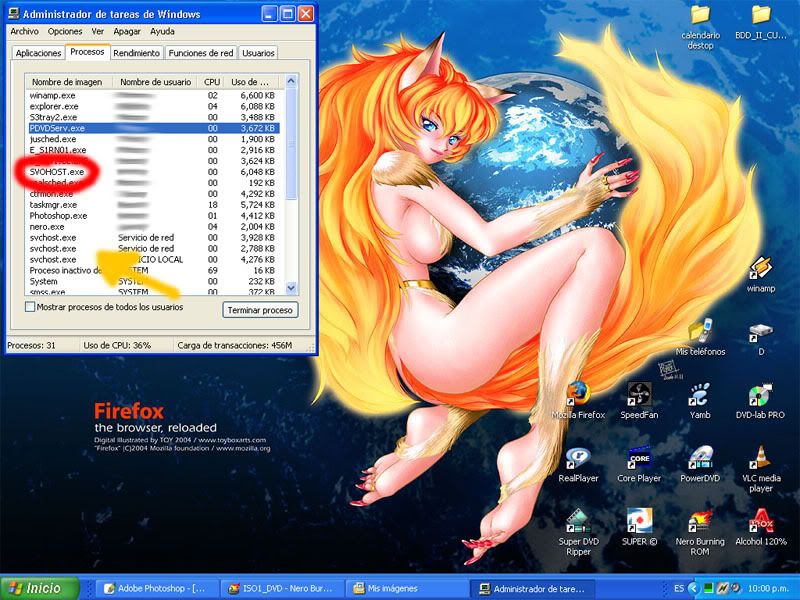Sort by Nombre de imagen column
Screen dimensions: 800x600
tap(67, 82)
